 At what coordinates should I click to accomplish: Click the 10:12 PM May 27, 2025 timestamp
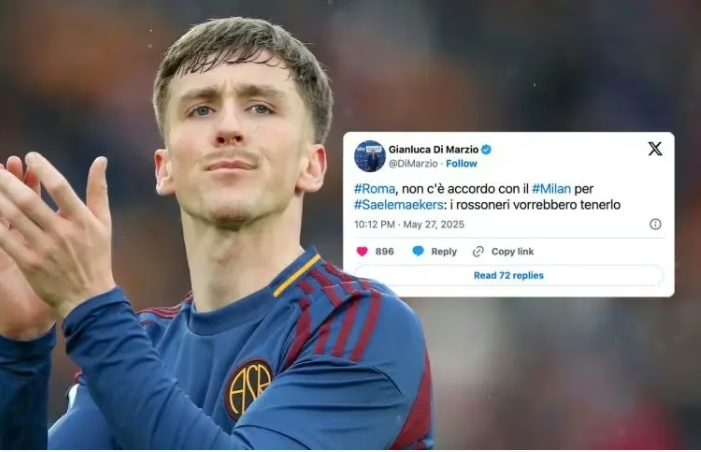tap(409, 224)
